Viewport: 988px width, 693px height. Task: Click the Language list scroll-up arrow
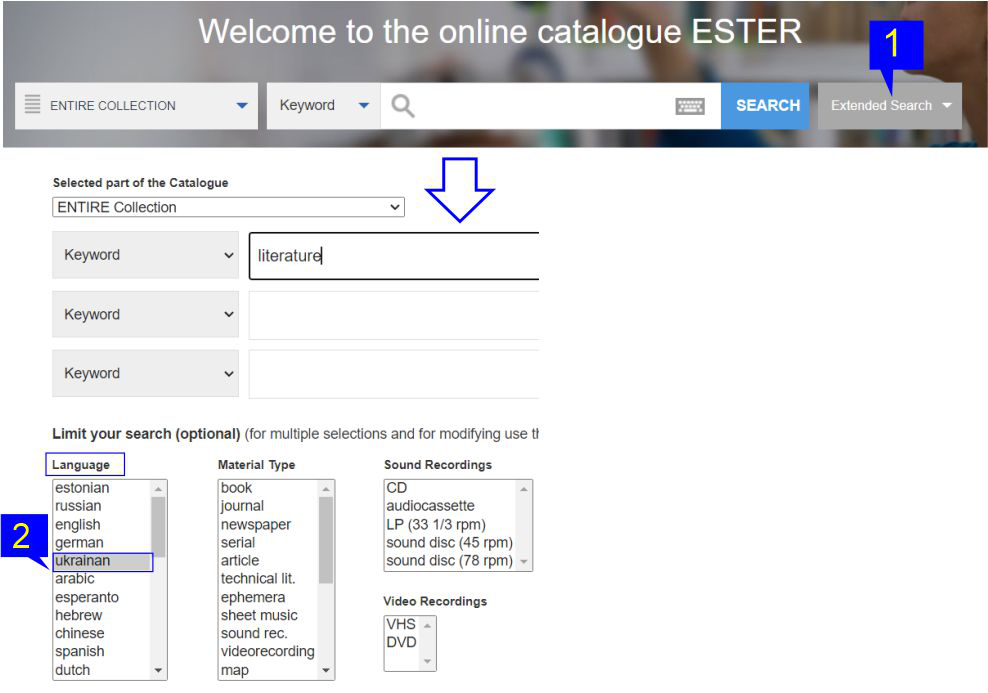(158, 489)
